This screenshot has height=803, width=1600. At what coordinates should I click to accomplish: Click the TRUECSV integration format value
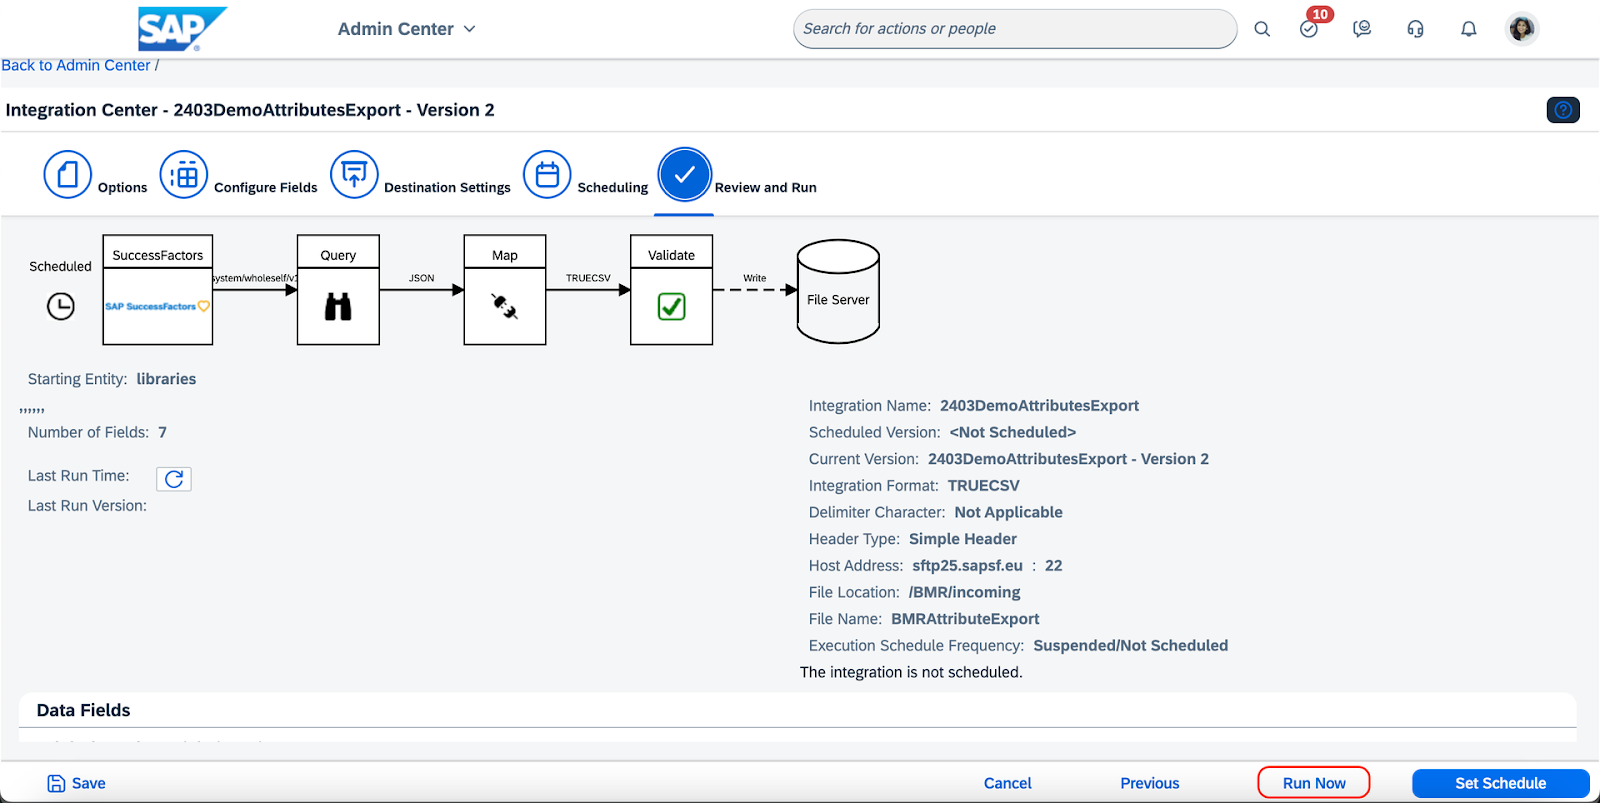tap(984, 486)
